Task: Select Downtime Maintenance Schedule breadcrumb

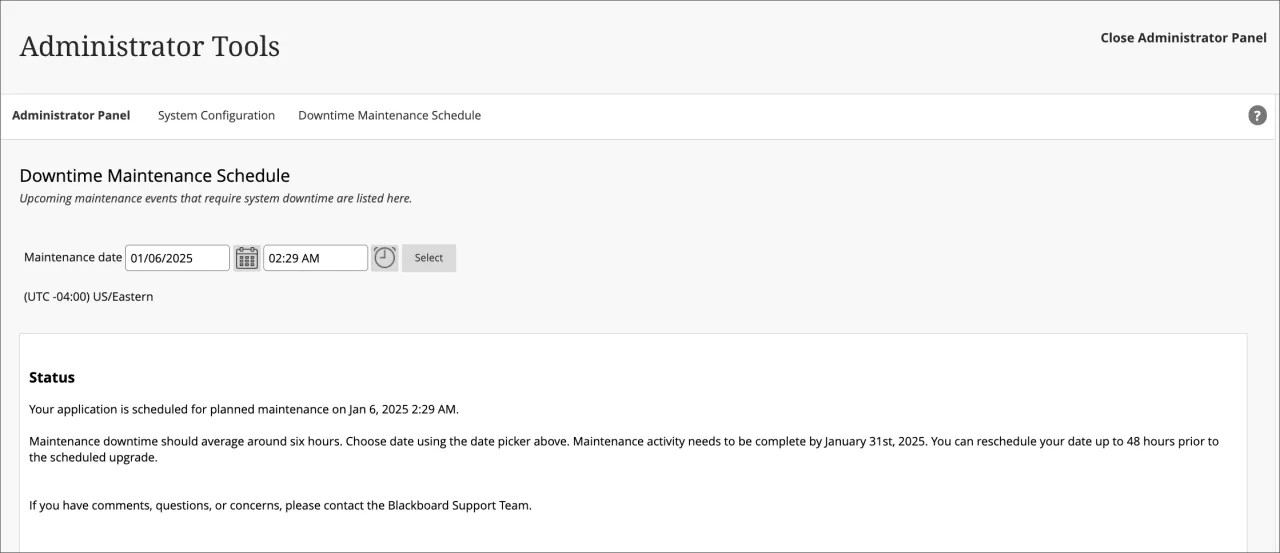Action: click(x=389, y=116)
